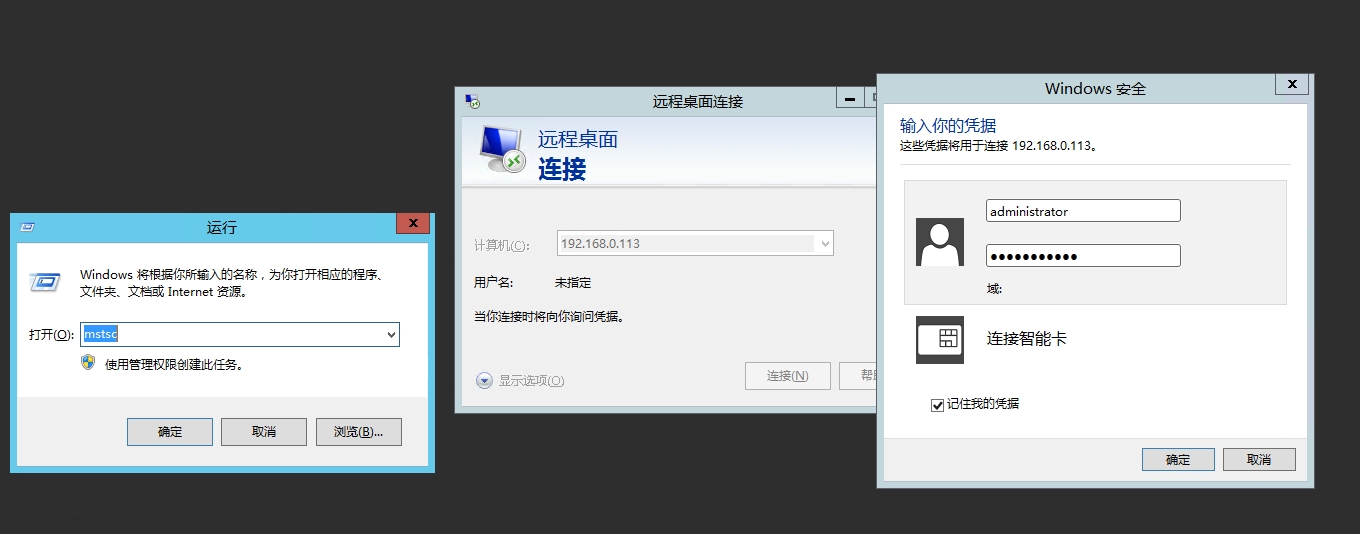Click the 打开(O): label in Run dialog
This screenshot has height=534, width=1360.
pyautogui.click(x=51, y=335)
